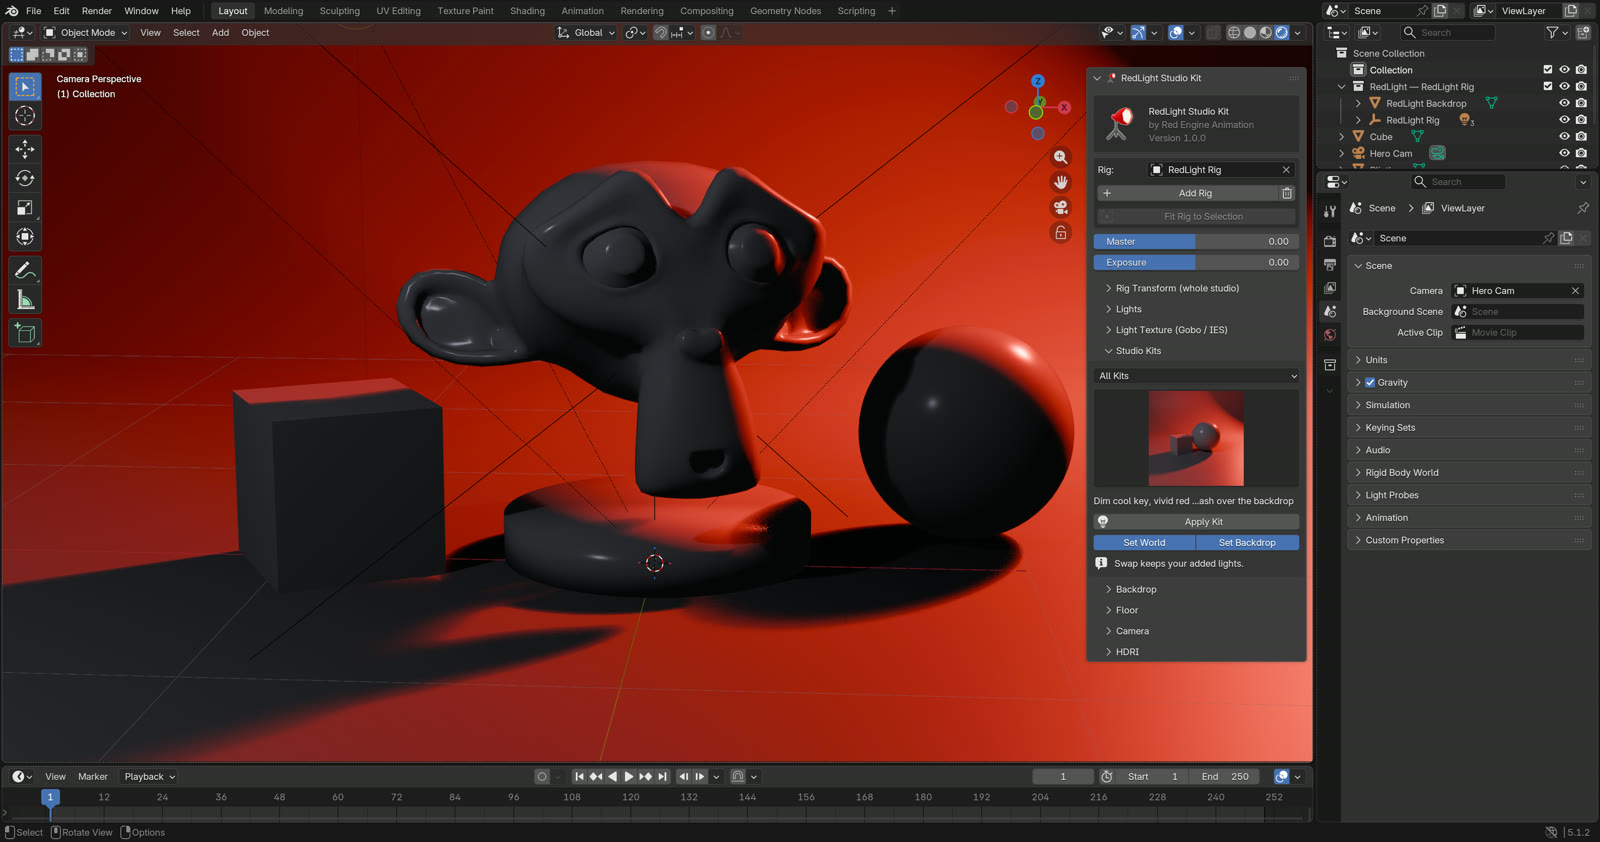This screenshot has width=1600, height=842.
Task: Open the Object Mode dropdown
Action: click(x=86, y=33)
